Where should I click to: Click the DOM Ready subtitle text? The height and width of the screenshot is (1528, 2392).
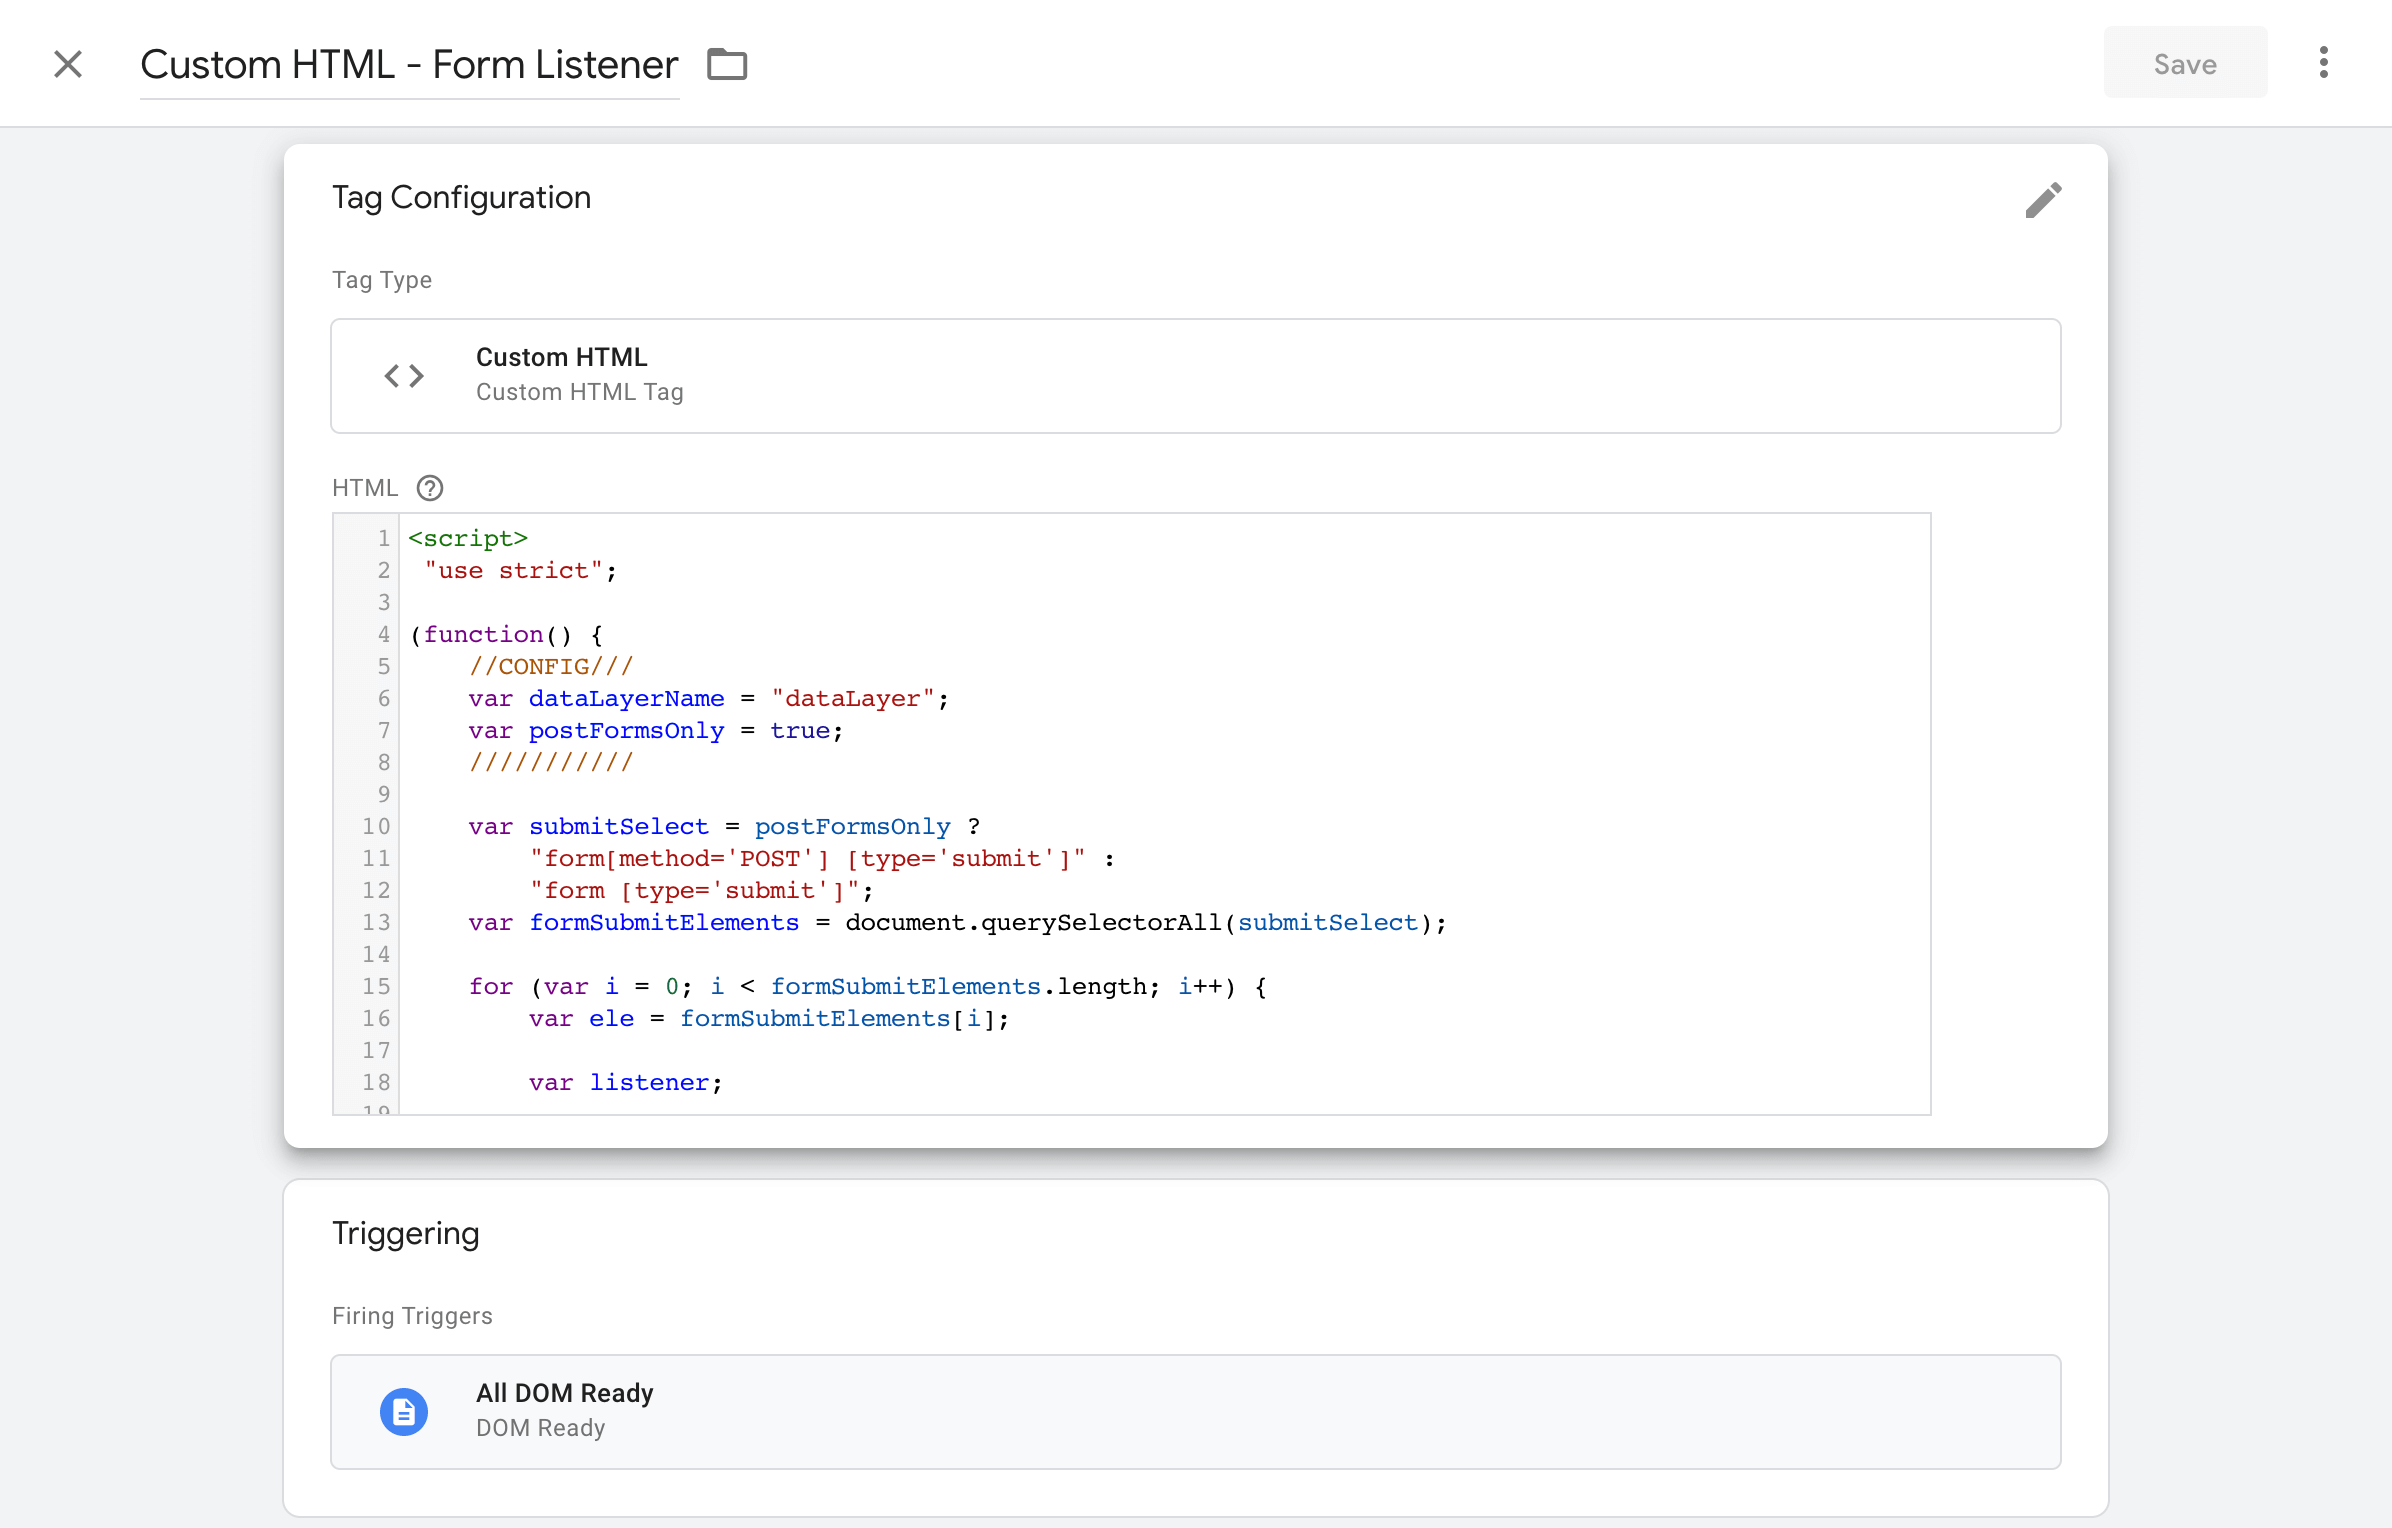click(x=541, y=1428)
